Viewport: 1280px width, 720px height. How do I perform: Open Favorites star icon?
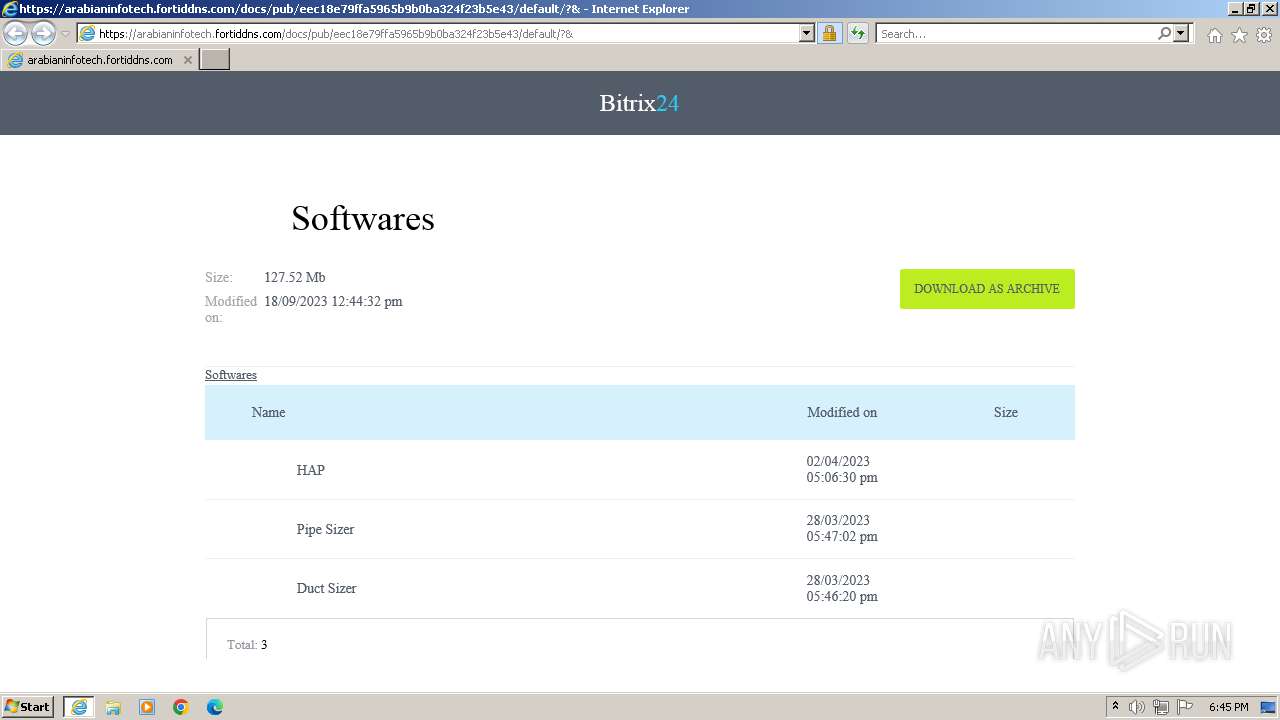(x=1239, y=35)
